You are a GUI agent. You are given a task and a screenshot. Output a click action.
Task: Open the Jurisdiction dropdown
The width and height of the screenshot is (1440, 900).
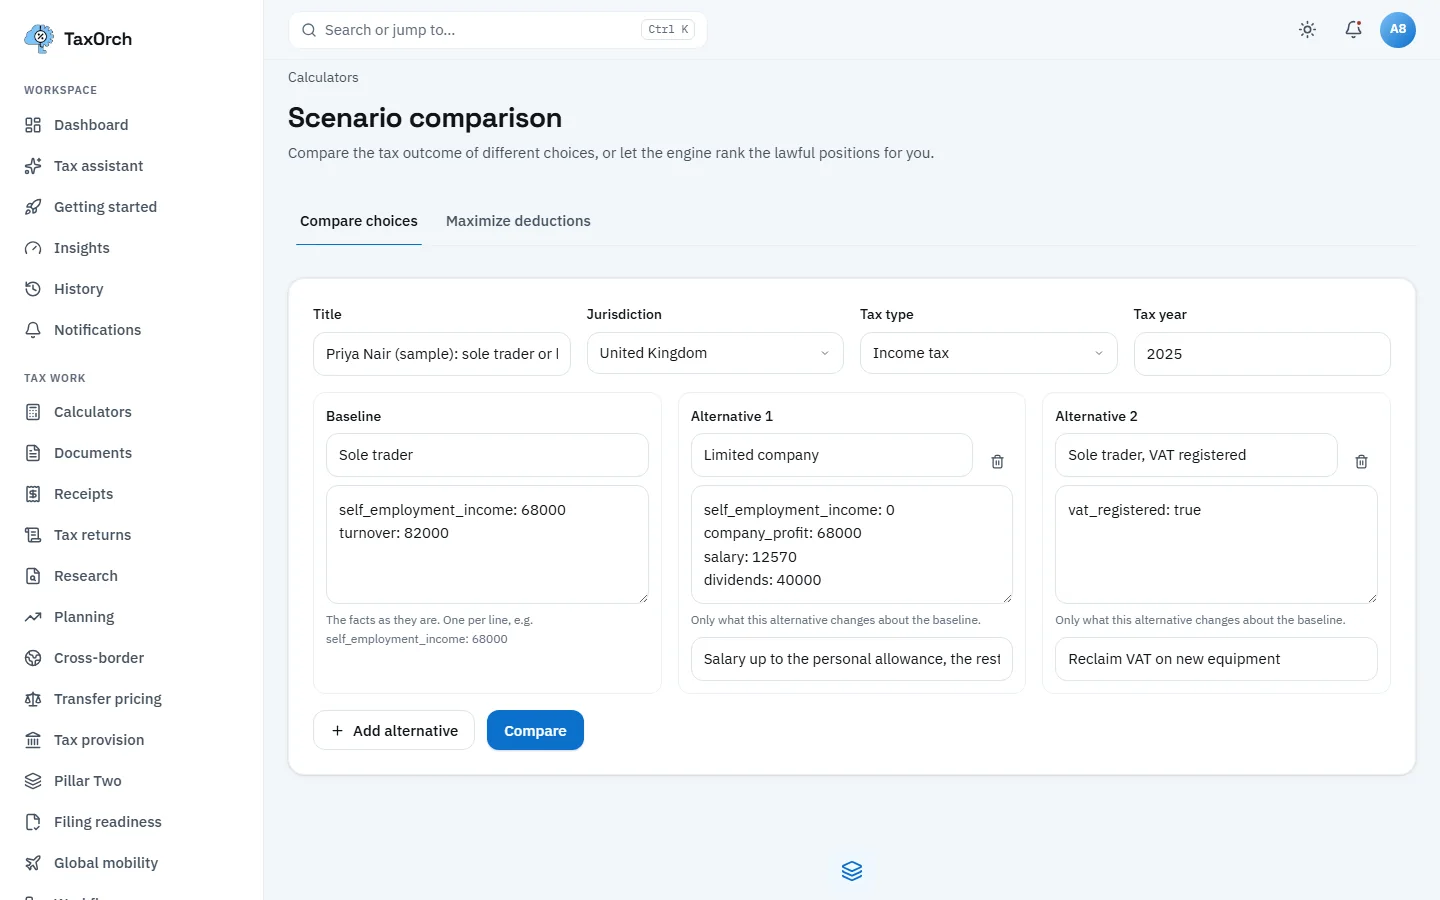point(715,353)
